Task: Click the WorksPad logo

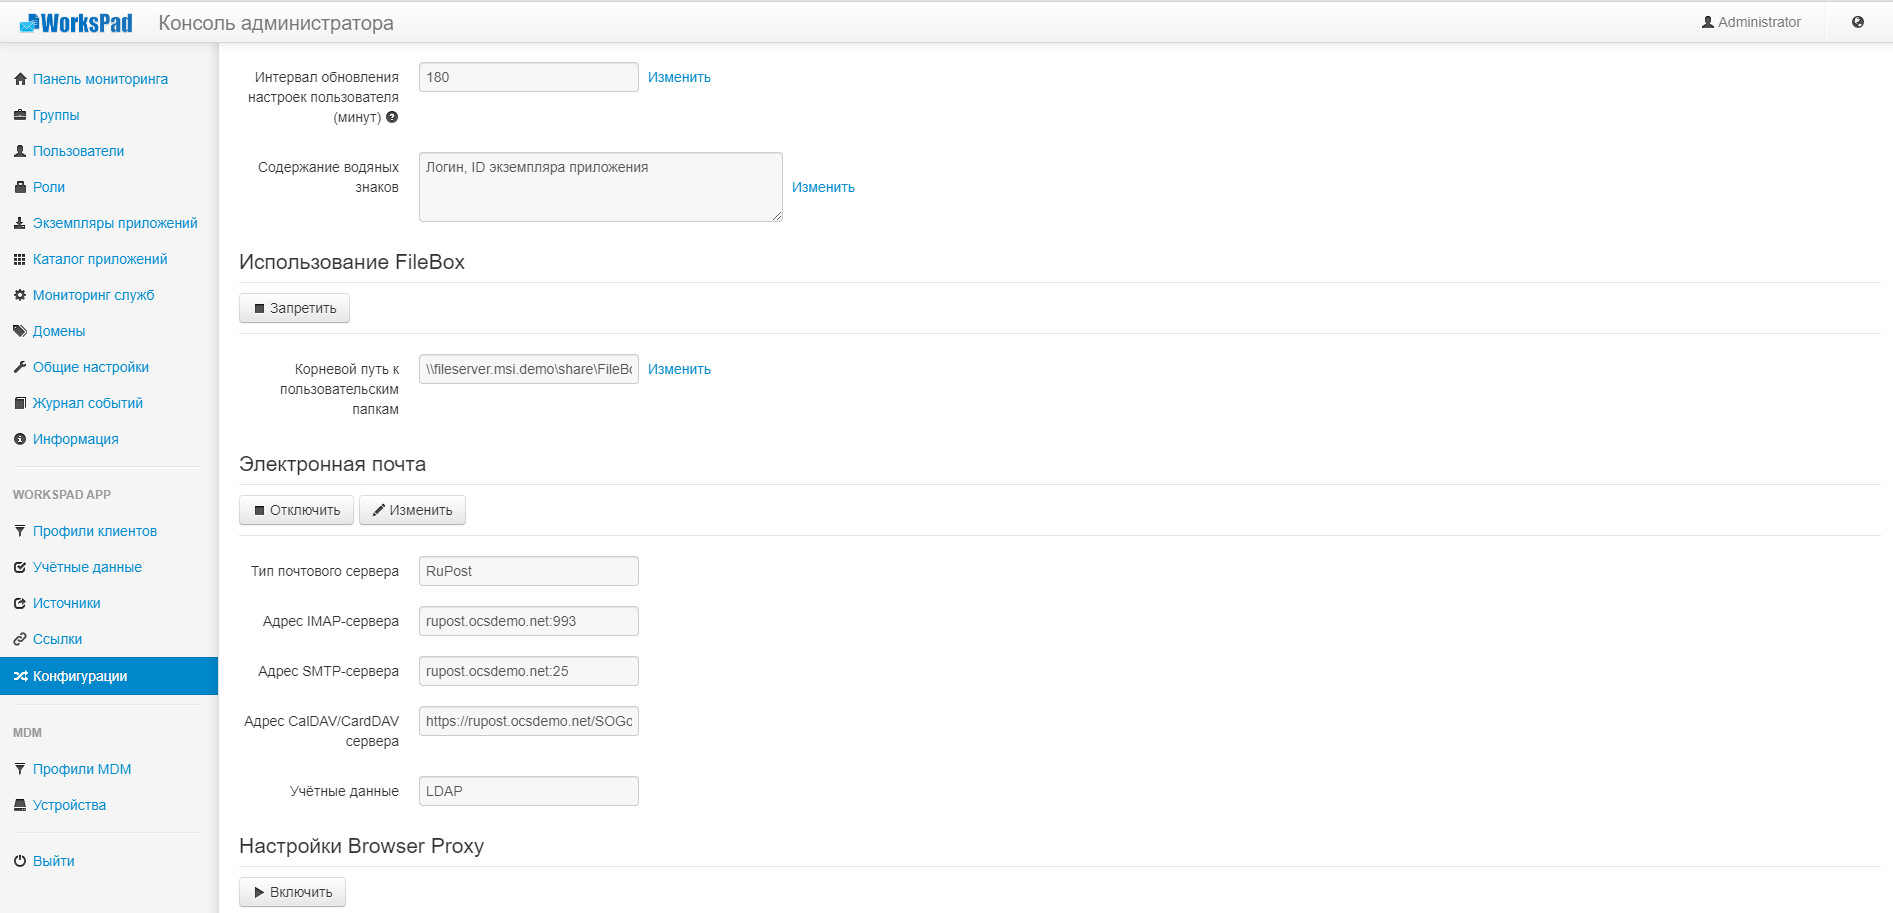Action: coord(76,22)
